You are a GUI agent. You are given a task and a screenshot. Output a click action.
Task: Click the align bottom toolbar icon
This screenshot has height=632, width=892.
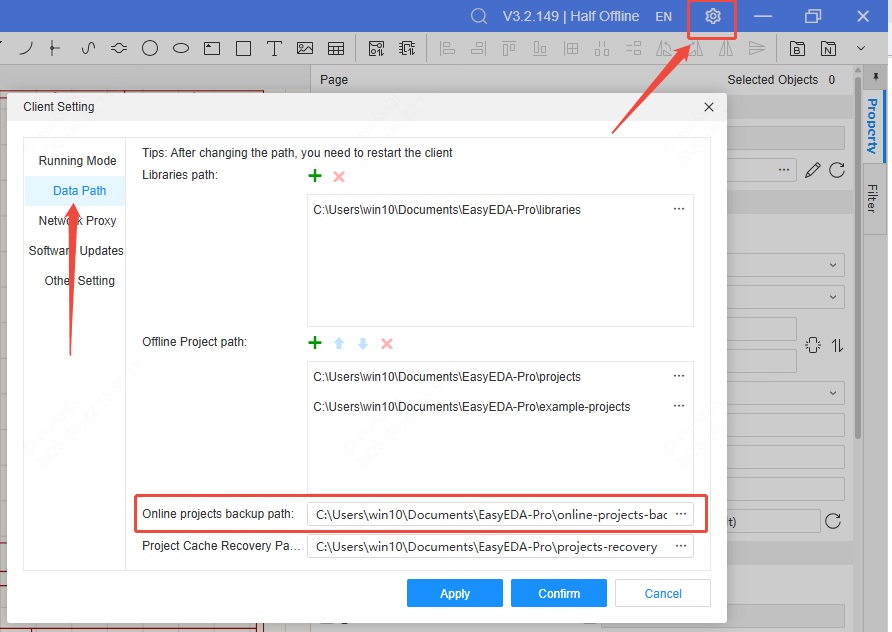(540, 48)
